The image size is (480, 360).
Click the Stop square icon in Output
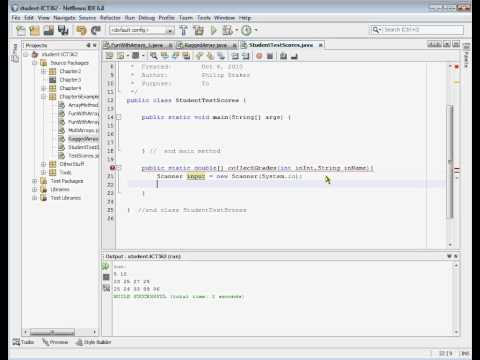pyautogui.click(x=106, y=277)
